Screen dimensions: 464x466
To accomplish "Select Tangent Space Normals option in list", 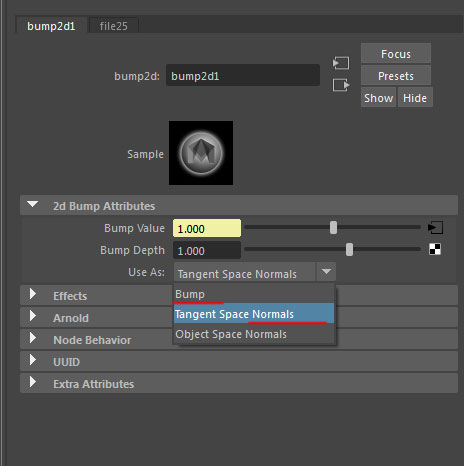I will coord(254,313).
